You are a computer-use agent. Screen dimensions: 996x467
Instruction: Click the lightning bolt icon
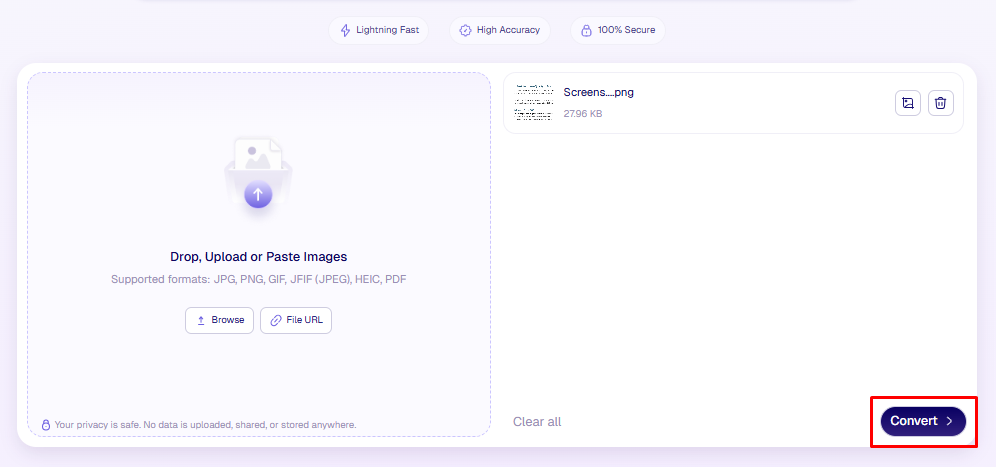(x=345, y=30)
